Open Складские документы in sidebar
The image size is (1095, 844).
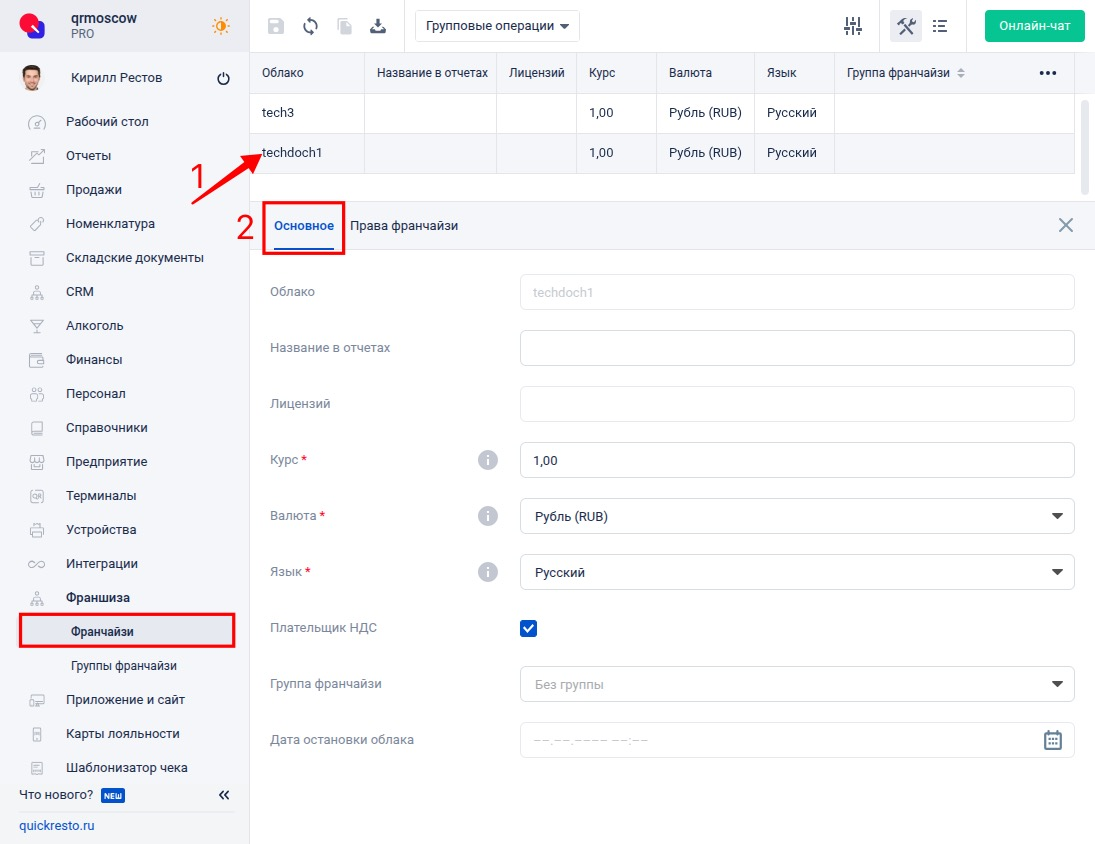(135, 258)
